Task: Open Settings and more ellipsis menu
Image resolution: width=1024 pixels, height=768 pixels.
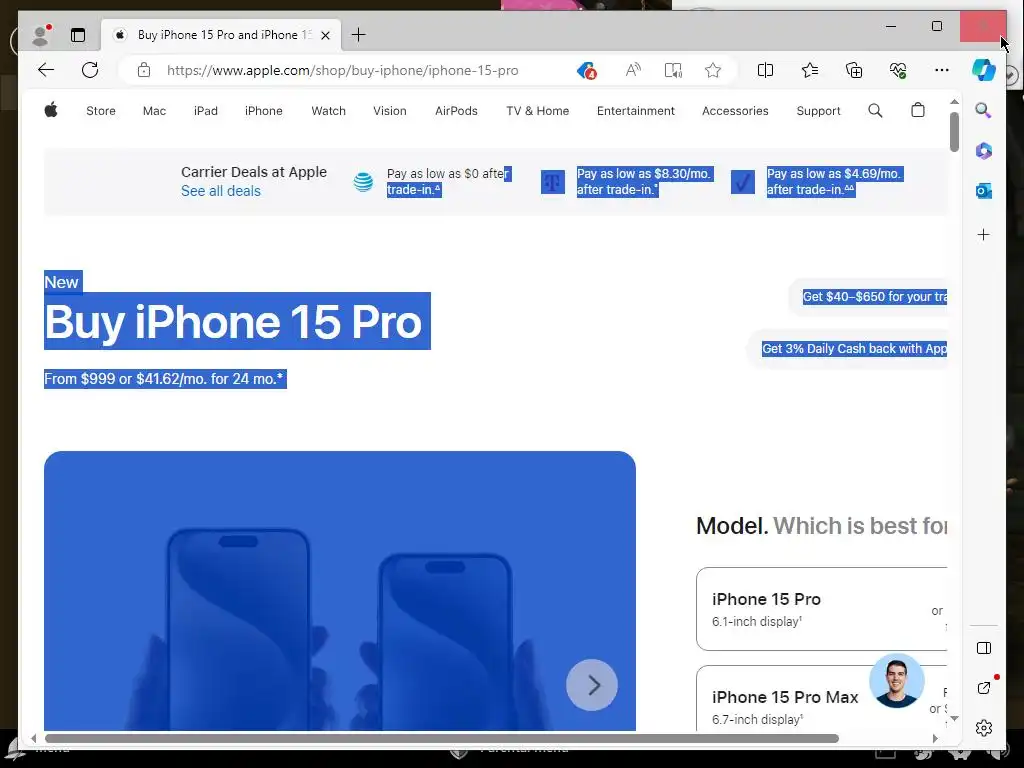Action: [942, 70]
